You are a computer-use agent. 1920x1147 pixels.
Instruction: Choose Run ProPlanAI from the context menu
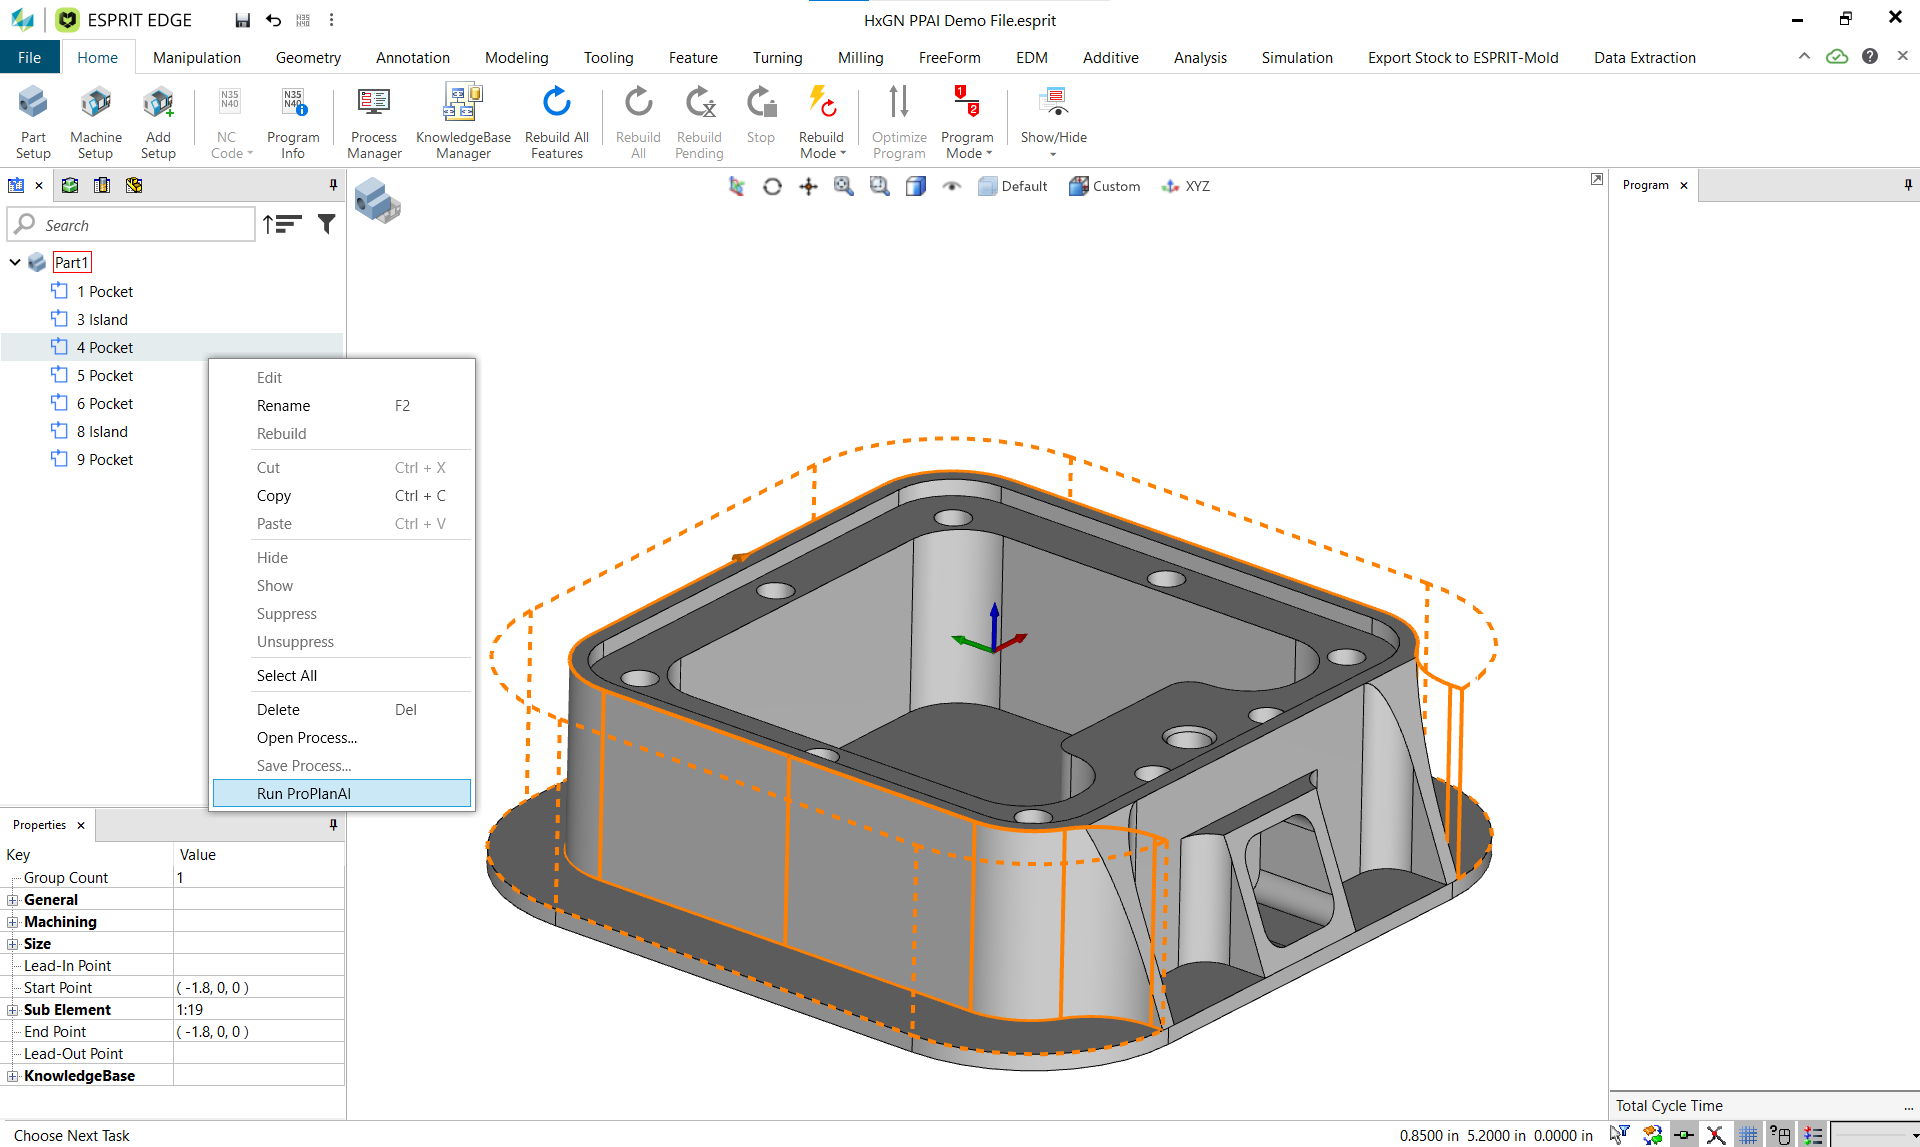click(304, 793)
